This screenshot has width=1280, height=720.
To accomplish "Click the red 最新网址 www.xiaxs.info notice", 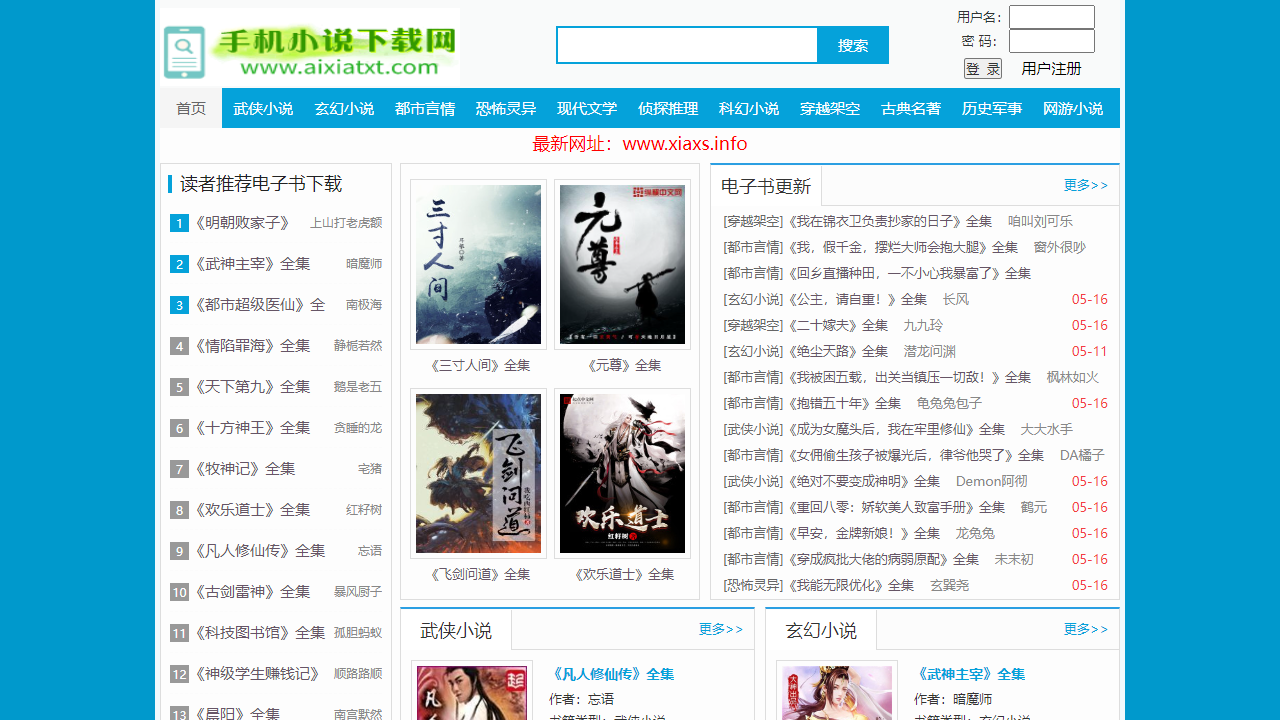I will 640,144.
